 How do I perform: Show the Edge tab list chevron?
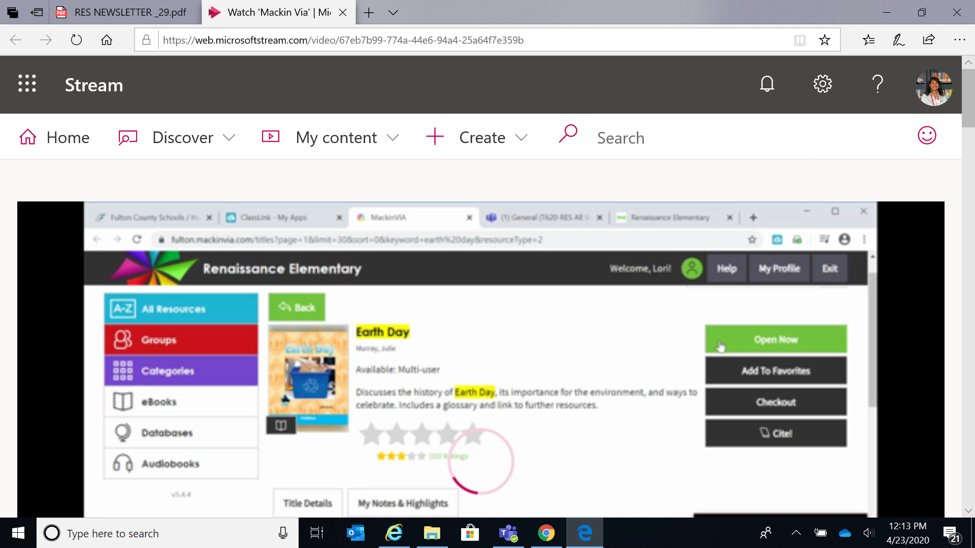click(393, 12)
